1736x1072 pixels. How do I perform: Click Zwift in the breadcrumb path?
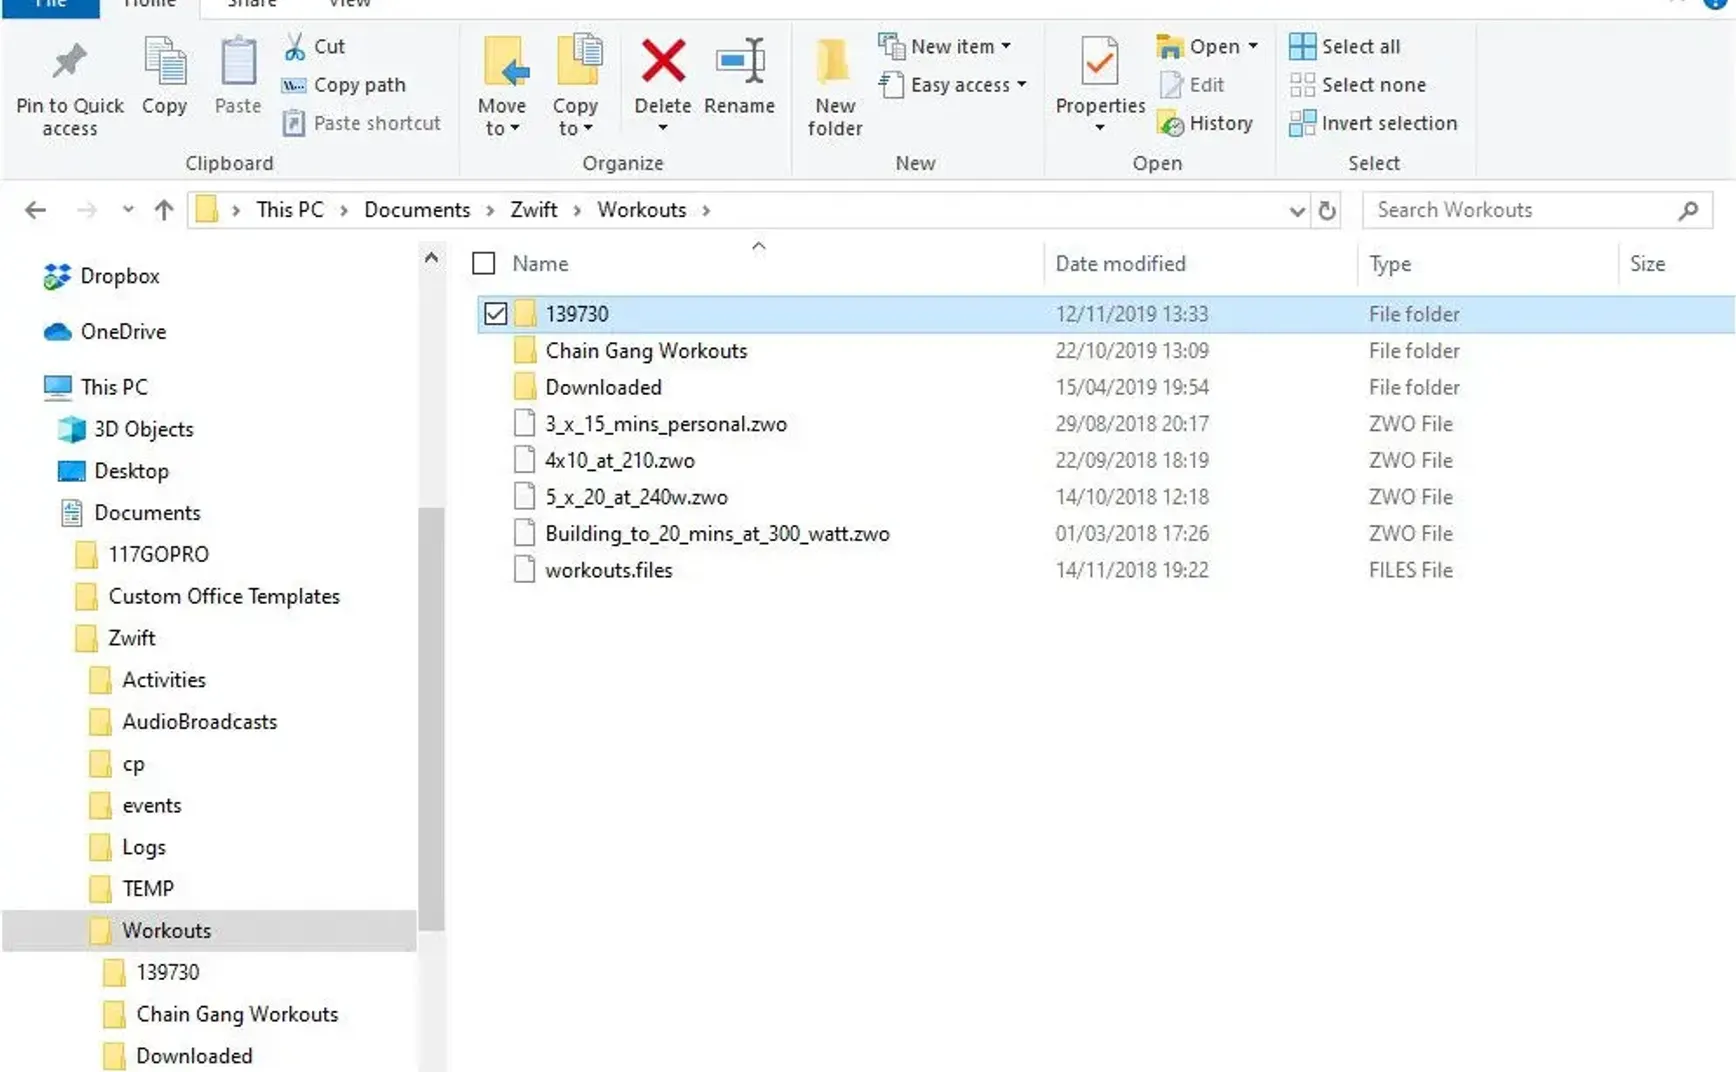[534, 210]
